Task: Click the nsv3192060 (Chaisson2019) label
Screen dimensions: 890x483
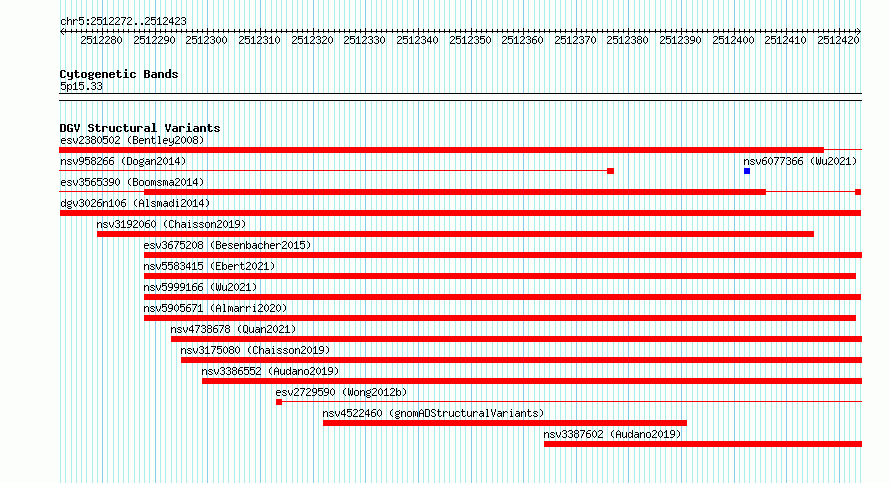Action: tap(171, 224)
